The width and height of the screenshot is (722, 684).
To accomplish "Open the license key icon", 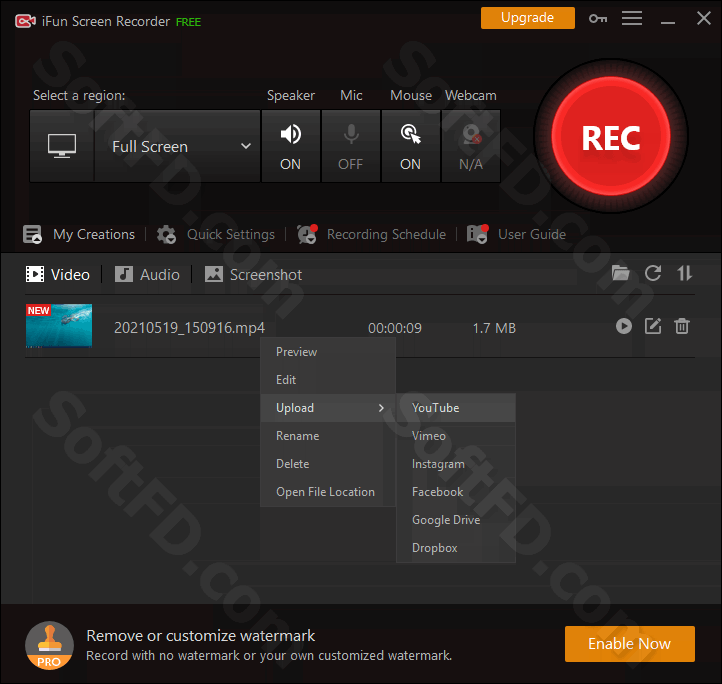I will [x=598, y=18].
